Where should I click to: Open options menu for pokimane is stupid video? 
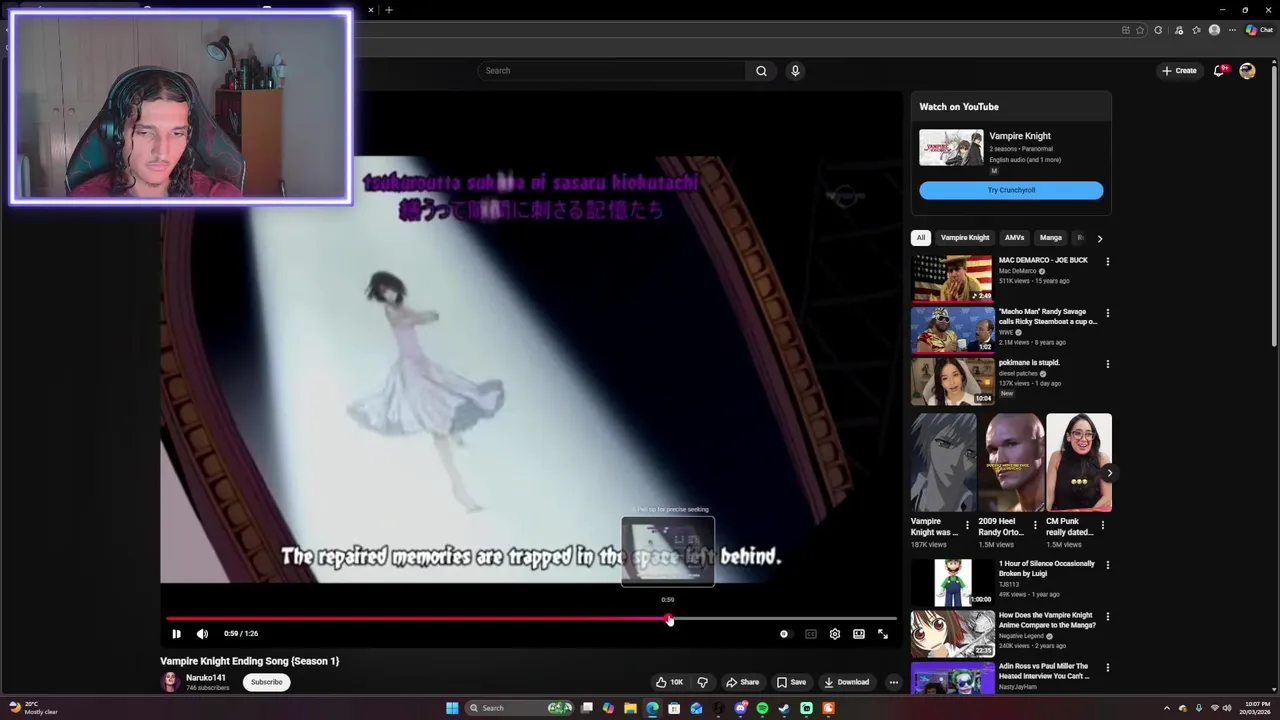click(1107, 364)
